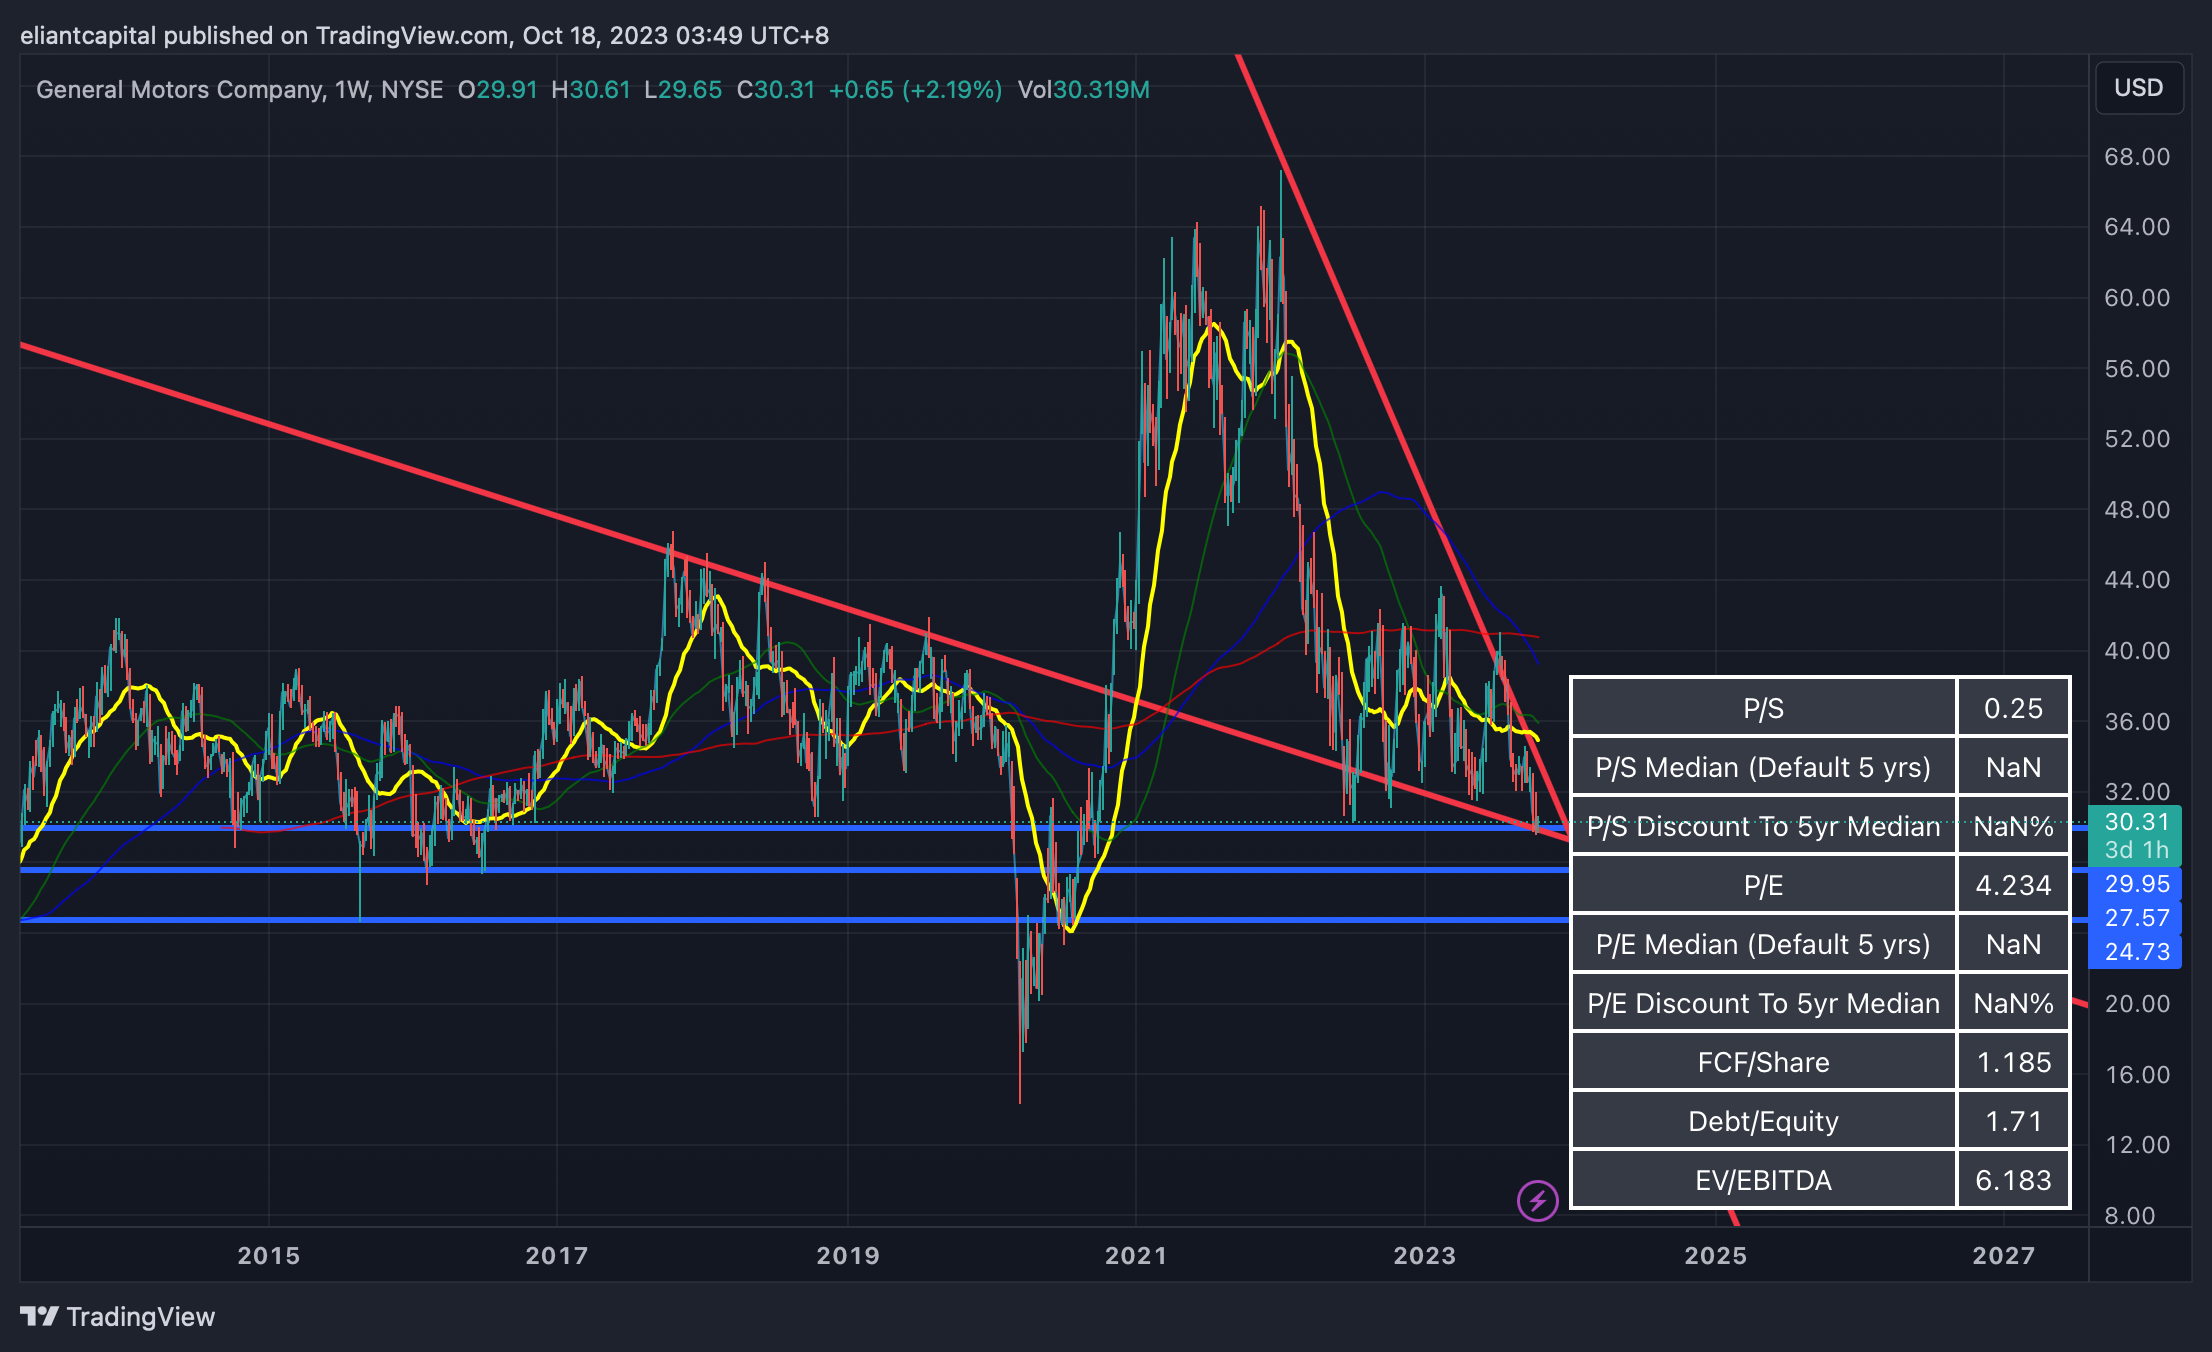
Task: Click the General Motors Company symbol title
Action: coord(180,90)
